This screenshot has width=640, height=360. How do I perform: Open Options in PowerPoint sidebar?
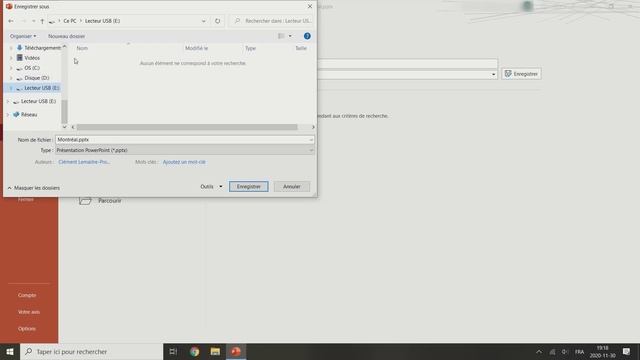[x=27, y=329]
